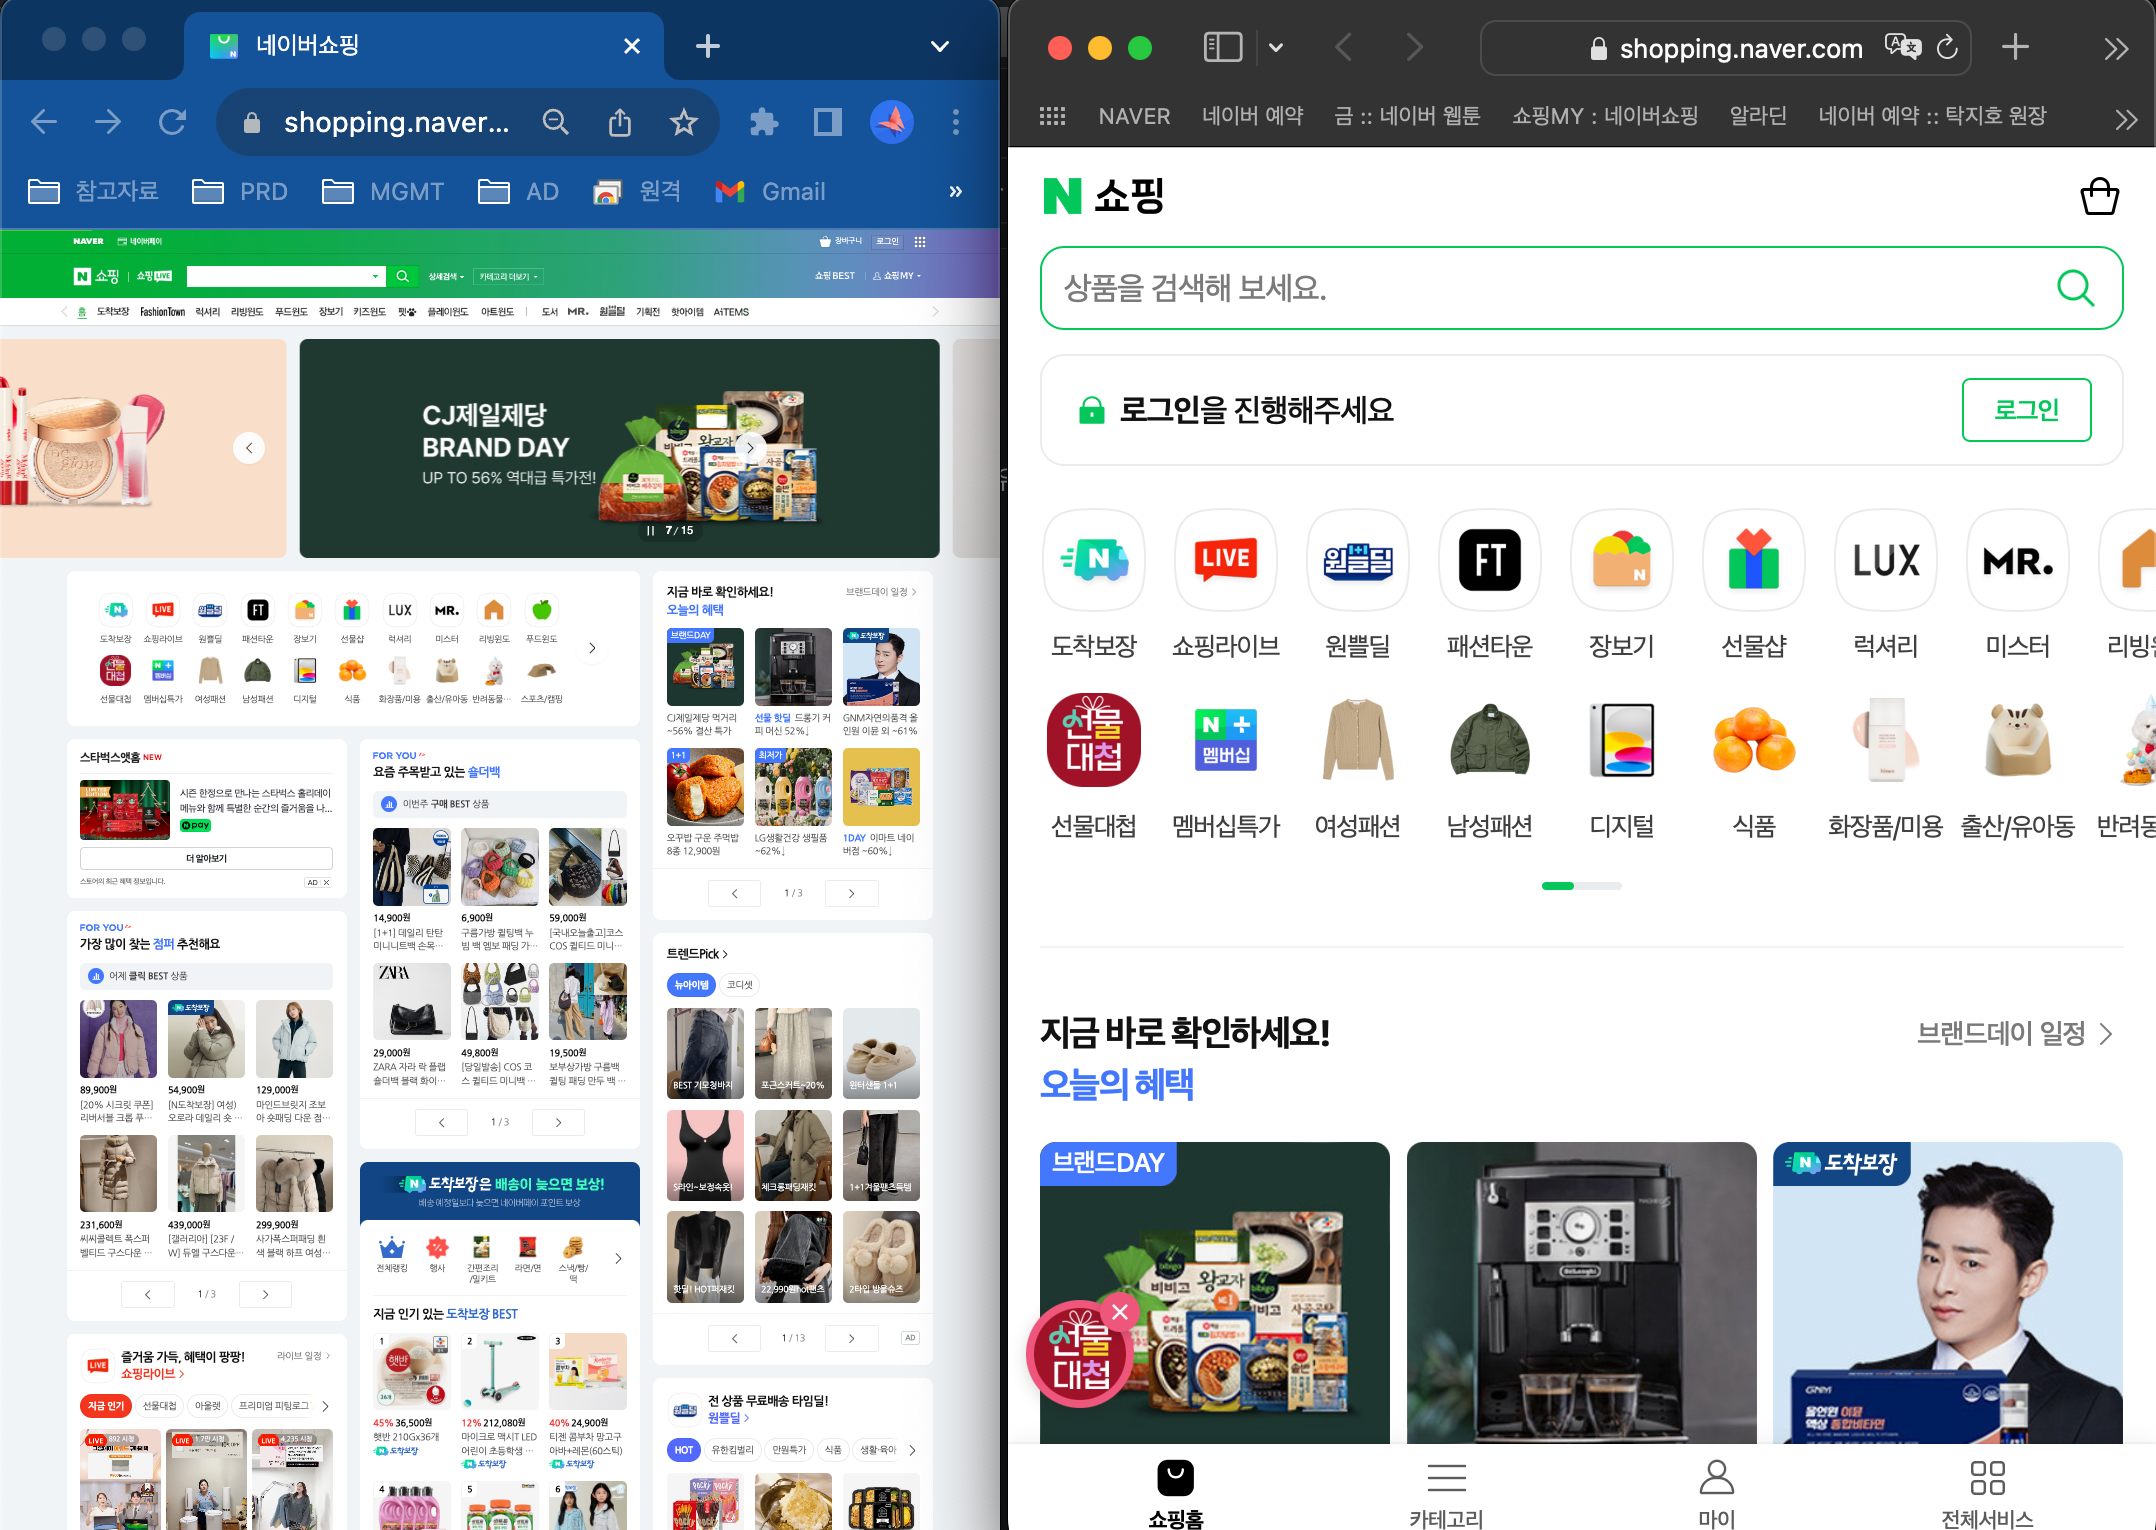Viewport: 2156px width, 1530px height.
Task: Open the 도착보장 delivery icon
Action: (1093, 560)
